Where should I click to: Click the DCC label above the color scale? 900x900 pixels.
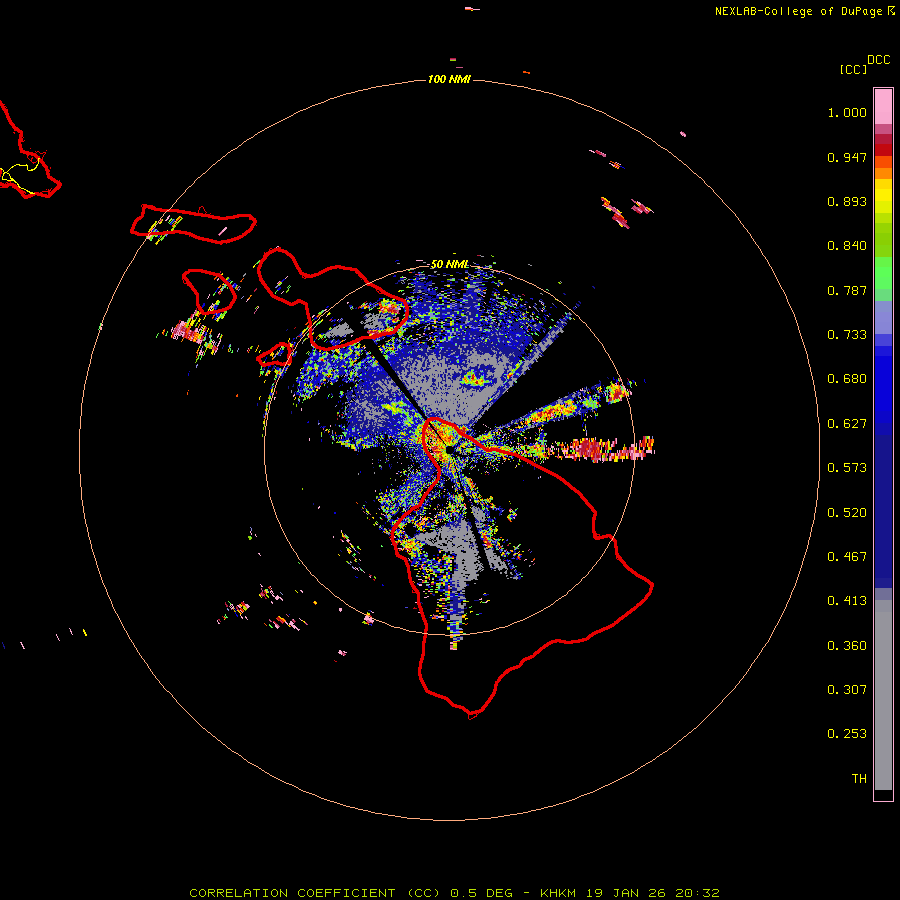[879, 60]
